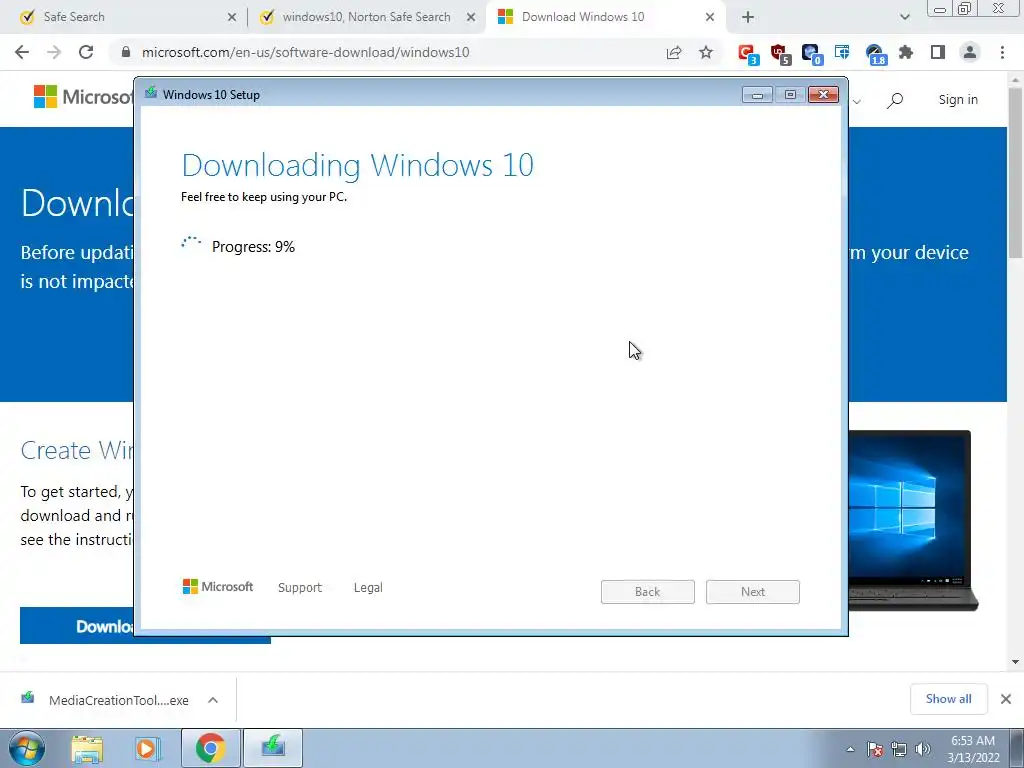Screen dimensions: 1024x768
Task: Click the window-shaped extension icon in toolbar
Action: click(x=842, y=52)
